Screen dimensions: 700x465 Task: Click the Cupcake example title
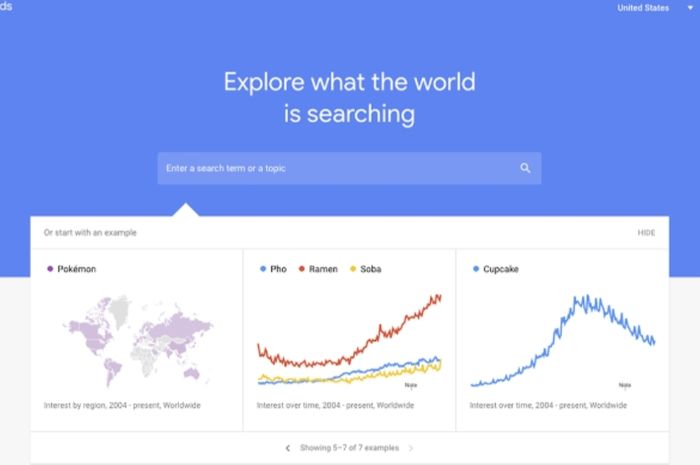point(501,269)
